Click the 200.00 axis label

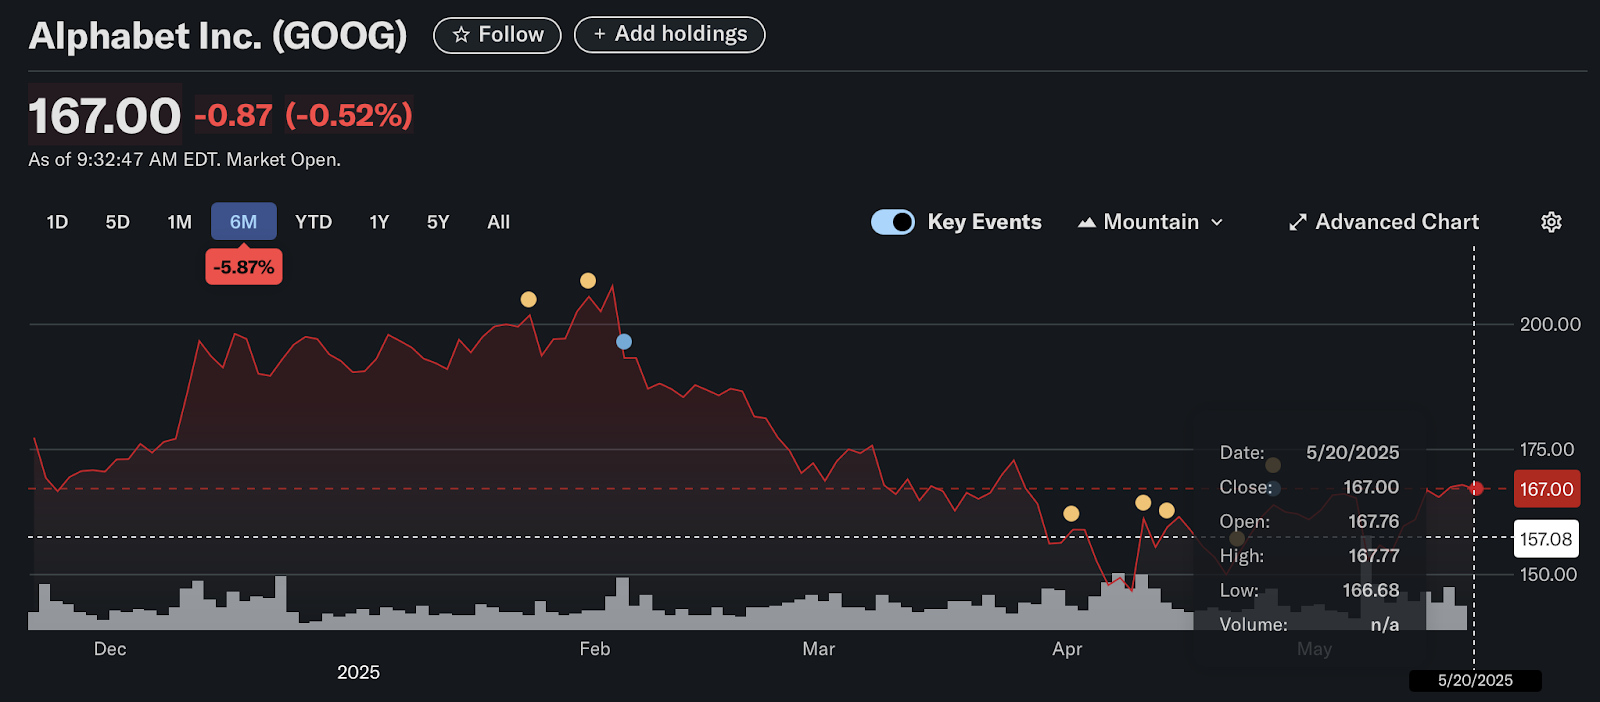(x=1550, y=324)
